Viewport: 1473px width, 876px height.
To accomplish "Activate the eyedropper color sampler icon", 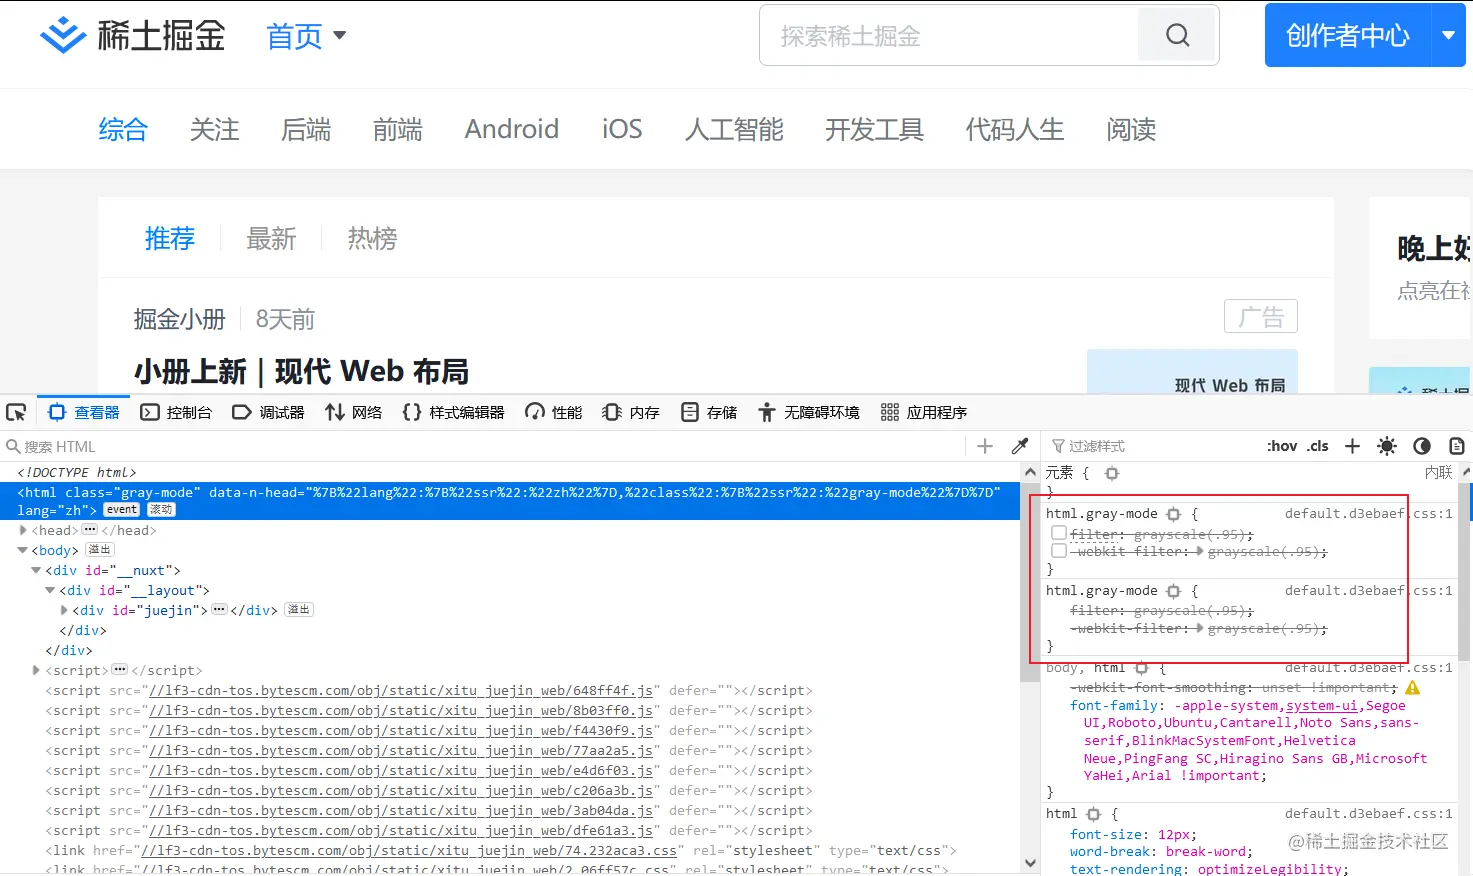I will 1019,446.
